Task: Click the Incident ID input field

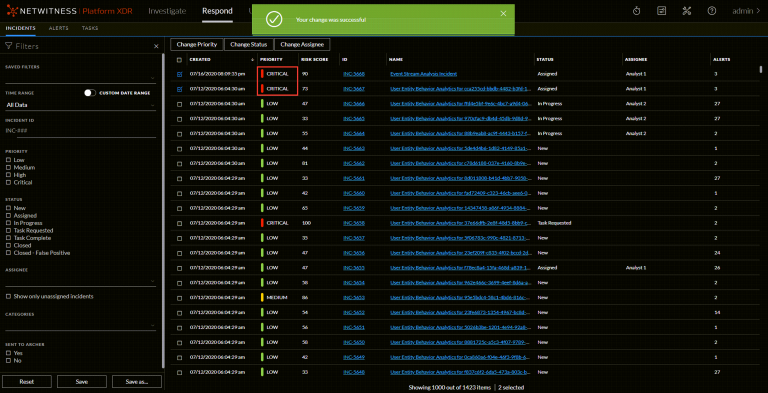Action: [80, 131]
